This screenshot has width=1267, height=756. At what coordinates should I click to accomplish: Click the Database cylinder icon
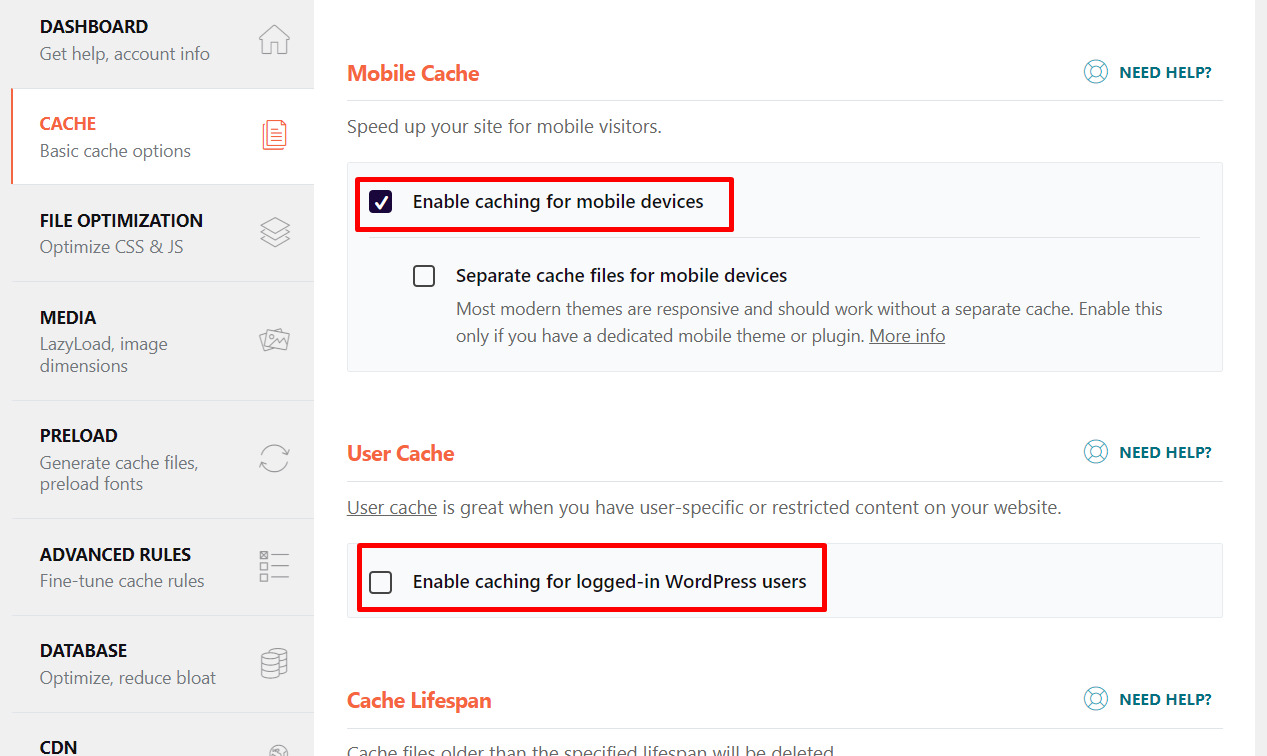click(274, 663)
